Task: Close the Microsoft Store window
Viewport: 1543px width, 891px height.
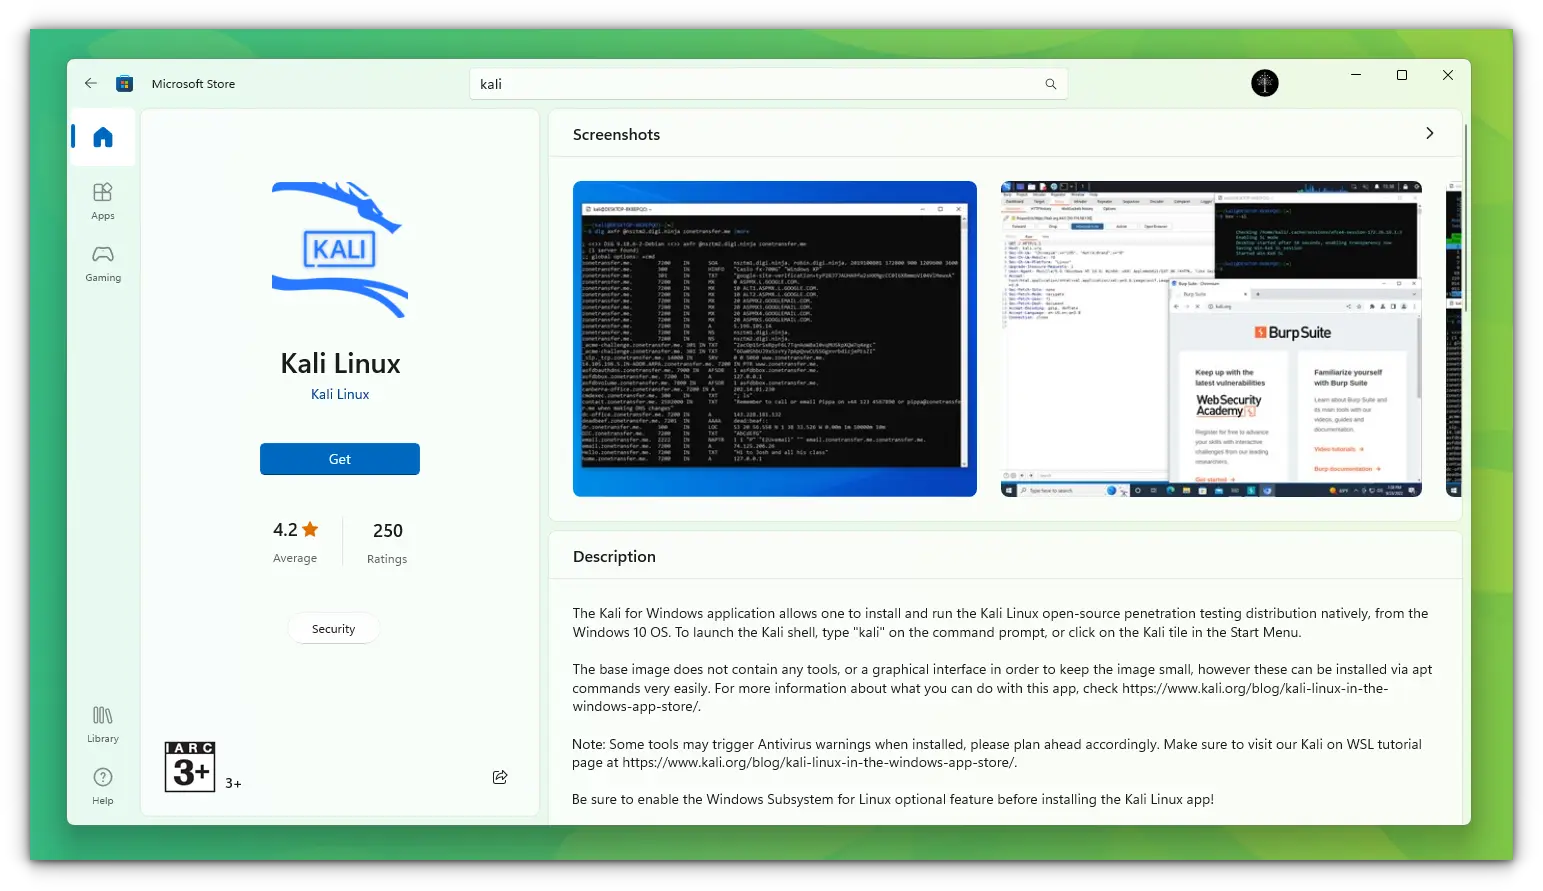Action: 1448,75
